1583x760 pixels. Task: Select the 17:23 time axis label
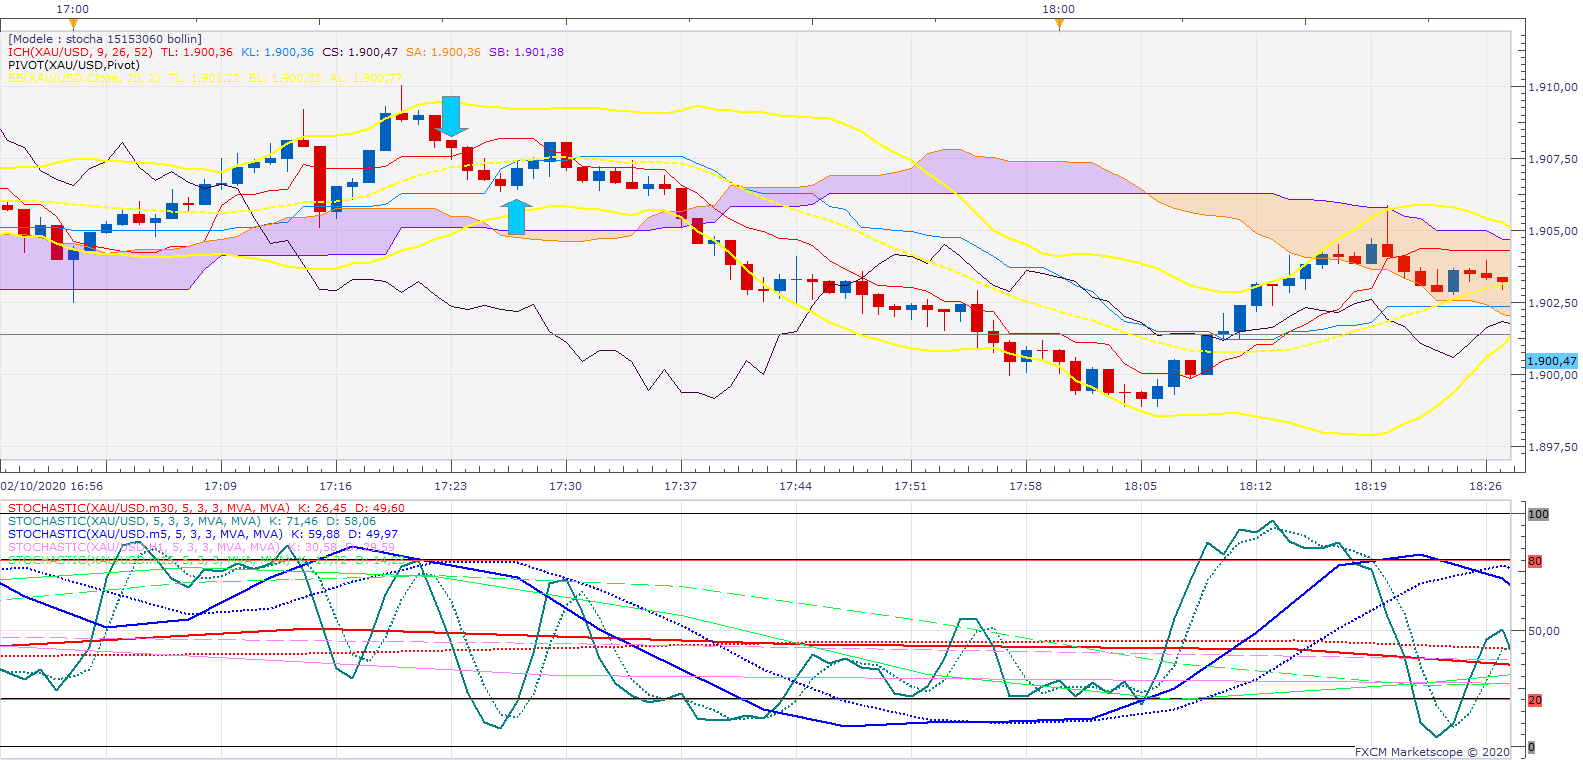coord(451,486)
